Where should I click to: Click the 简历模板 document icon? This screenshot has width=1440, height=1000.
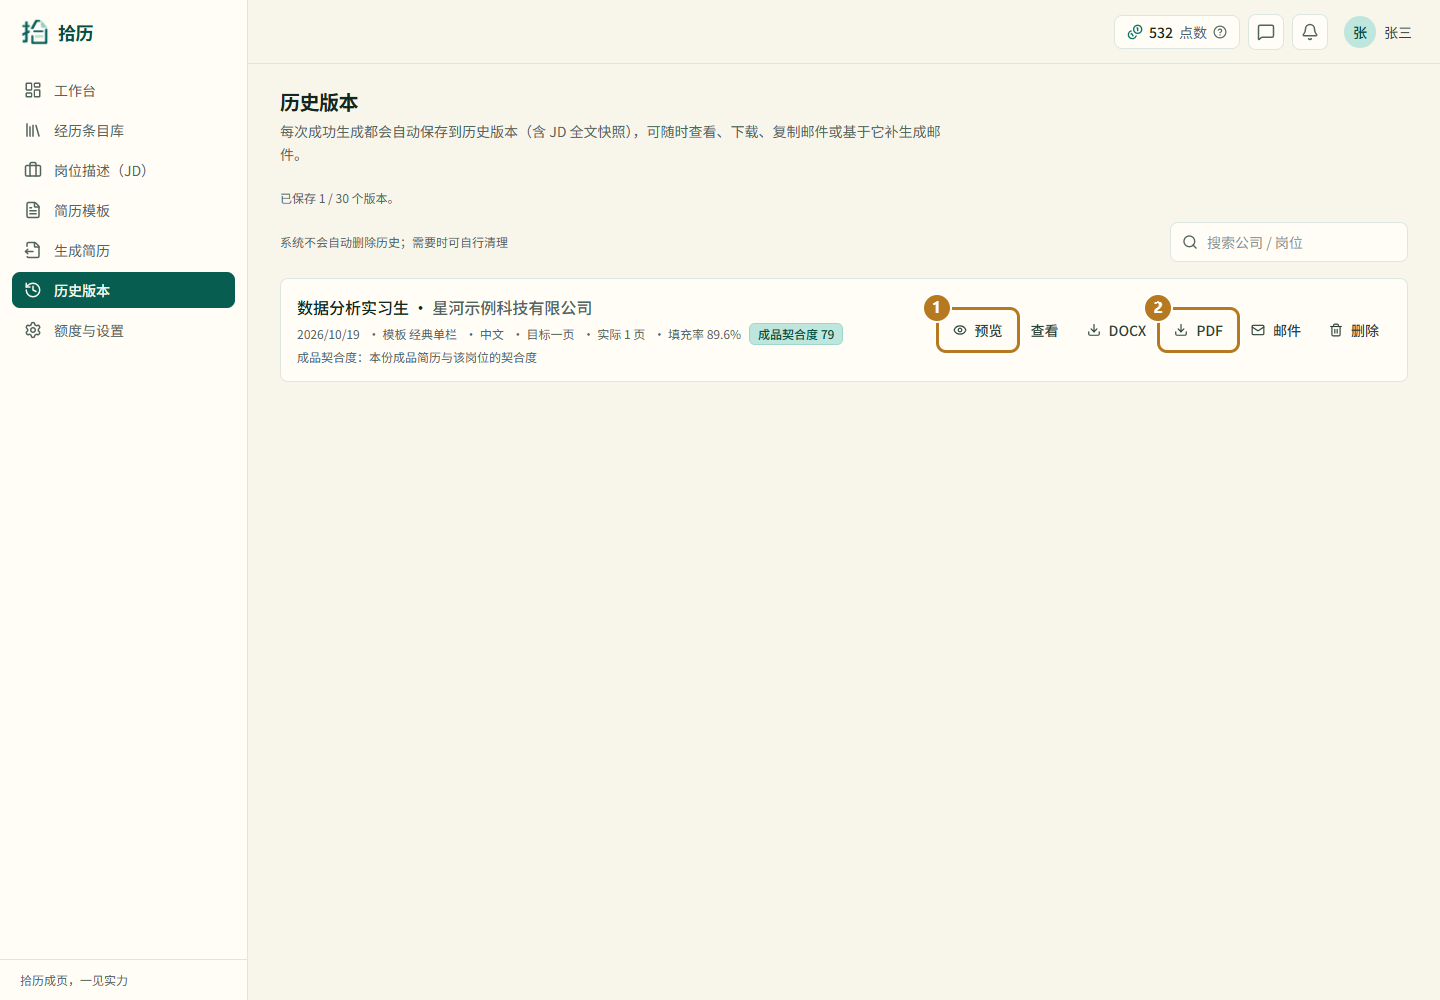pos(33,210)
